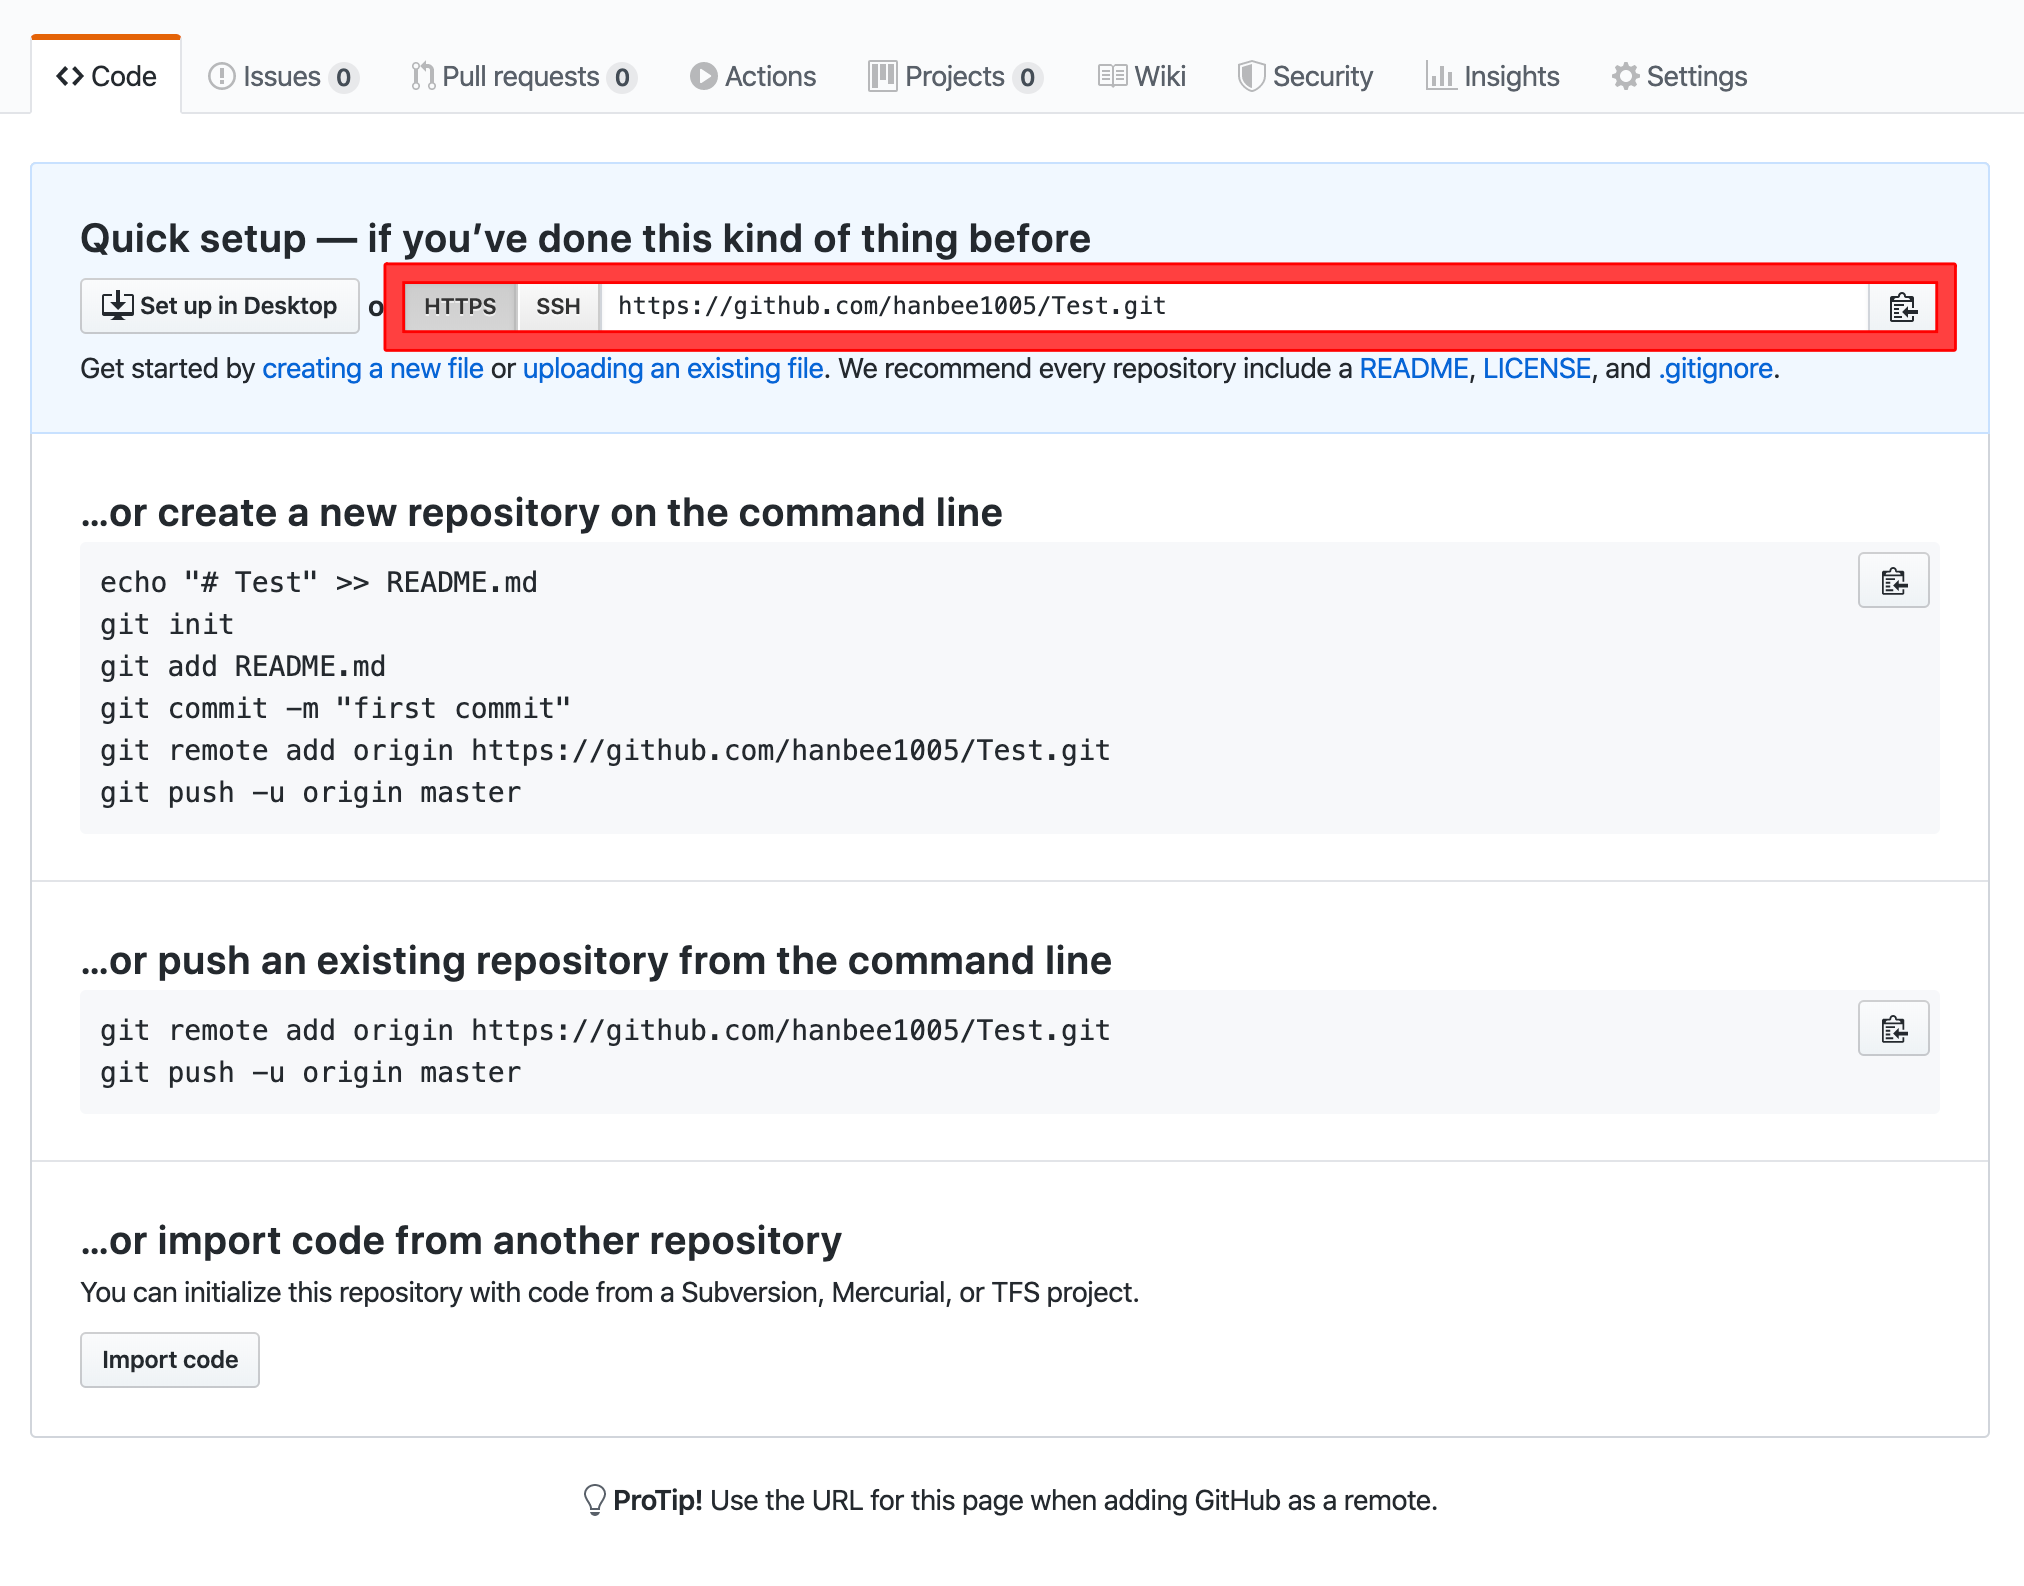This screenshot has width=2024, height=1586.
Task: Go to the Pull requests tab
Action: (522, 77)
